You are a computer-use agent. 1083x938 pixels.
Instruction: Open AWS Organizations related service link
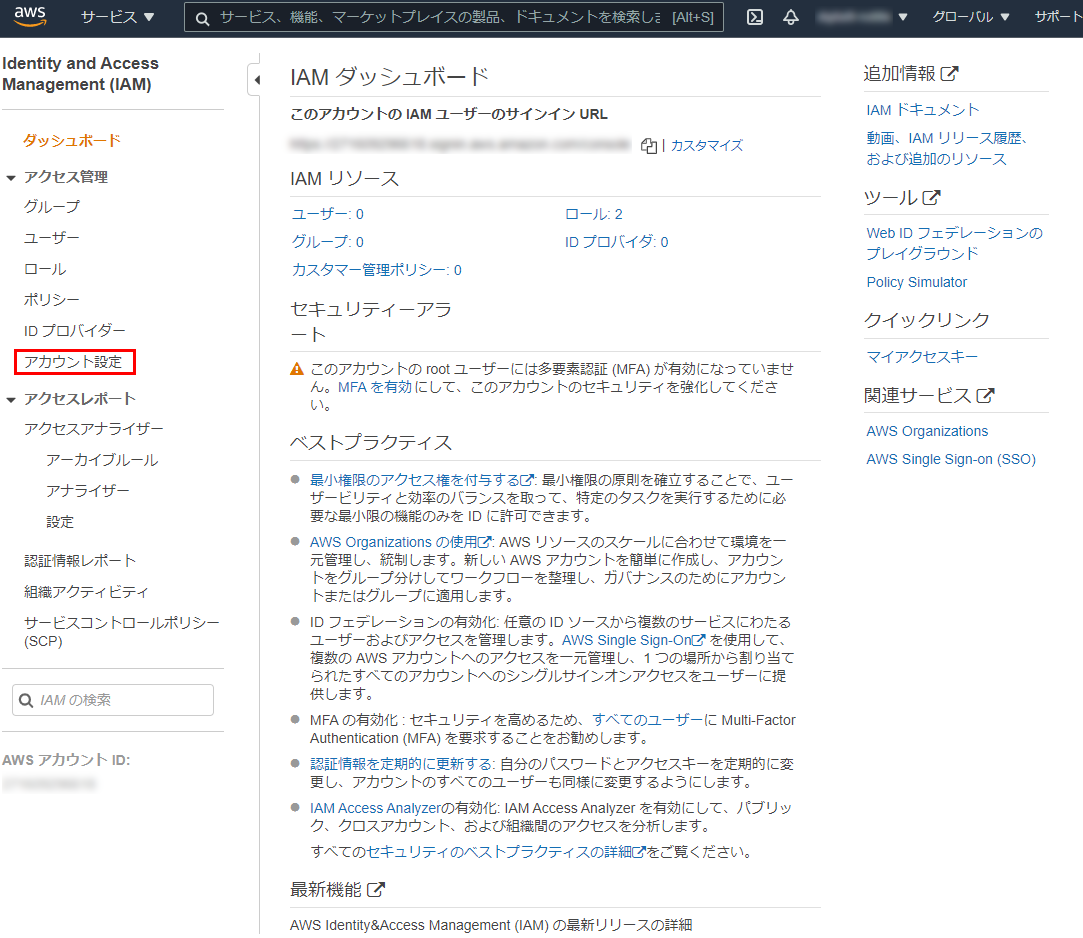tap(927, 432)
